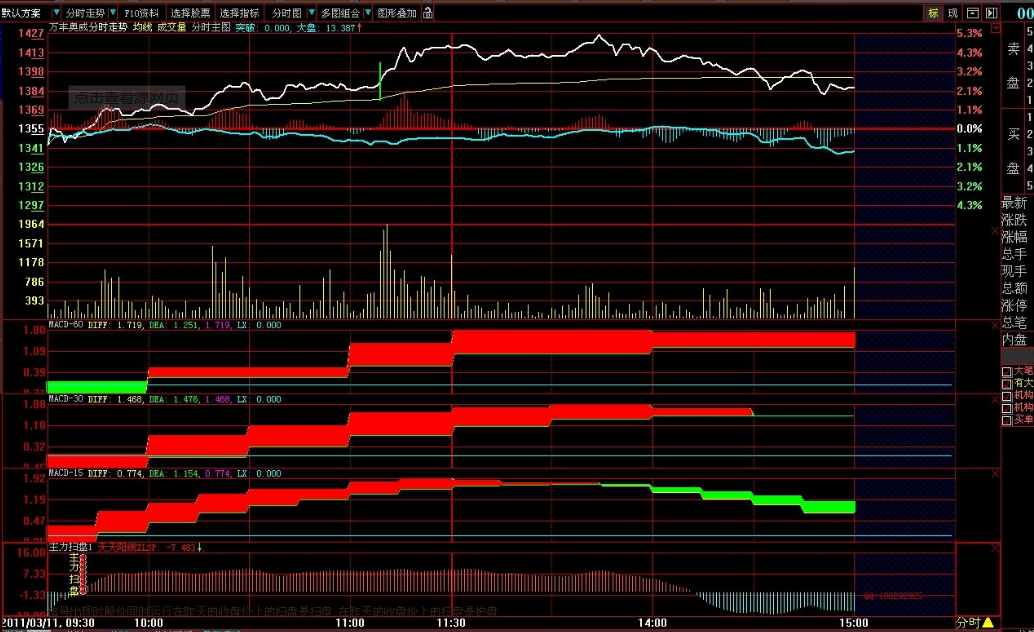Open the 选择指标 menu
The height and width of the screenshot is (632, 1034).
point(240,13)
